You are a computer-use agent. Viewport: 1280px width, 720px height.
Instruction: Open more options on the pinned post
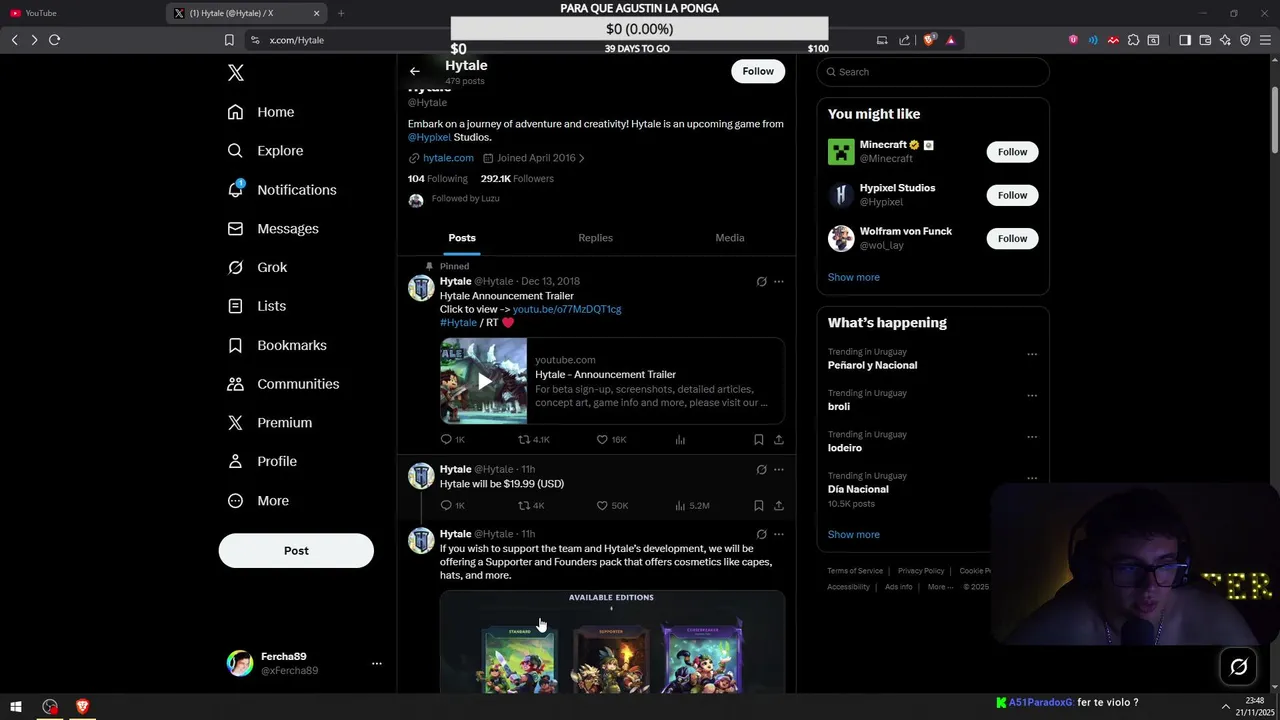point(779,282)
